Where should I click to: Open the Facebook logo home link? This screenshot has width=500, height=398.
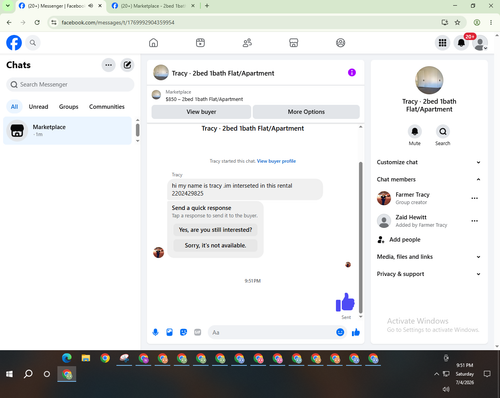tap(14, 43)
